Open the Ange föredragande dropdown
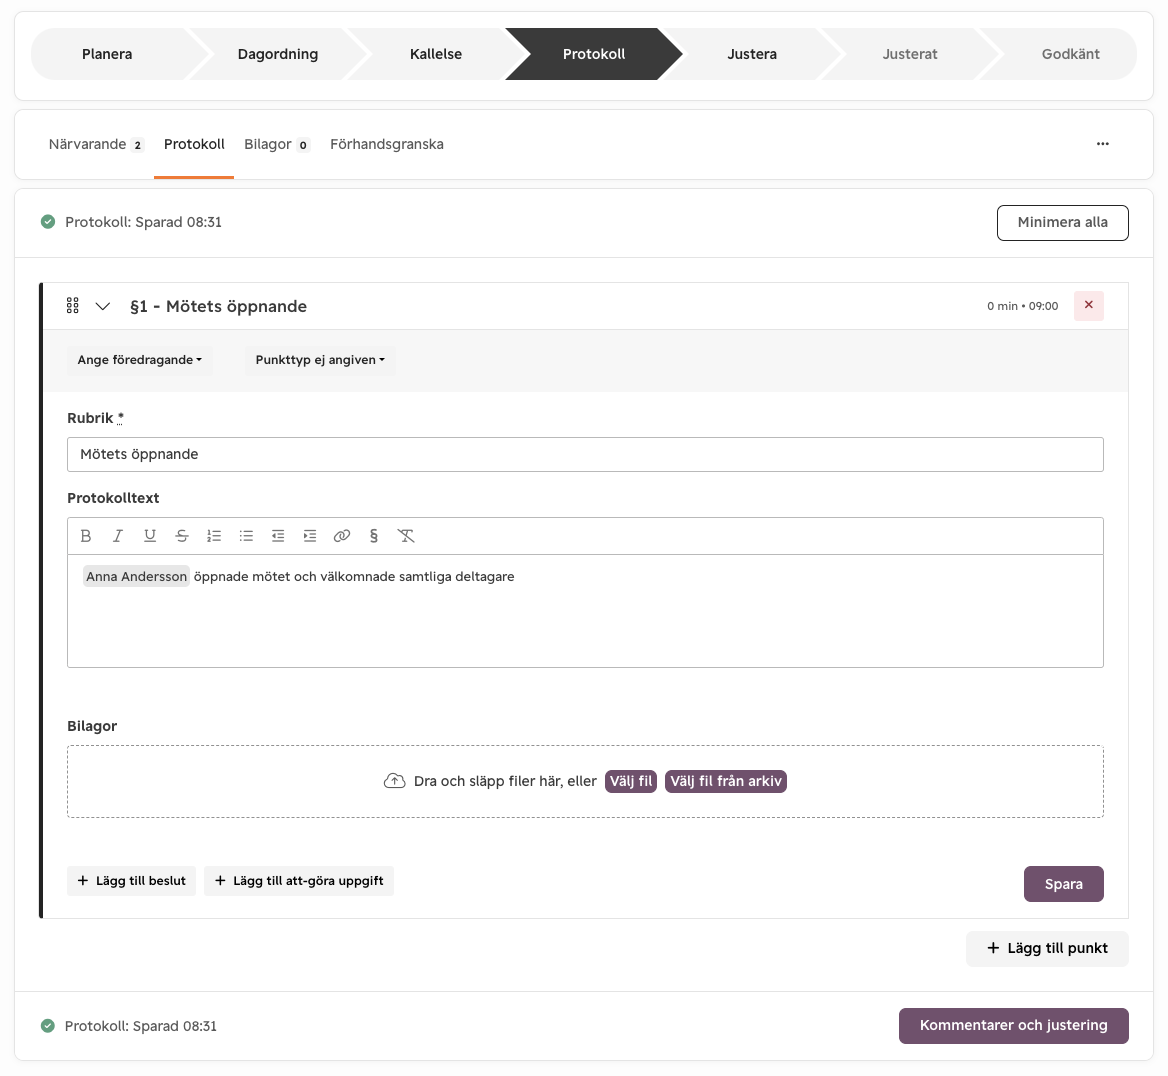Image resolution: width=1168 pixels, height=1076 pixels. [x=139, y=360]
